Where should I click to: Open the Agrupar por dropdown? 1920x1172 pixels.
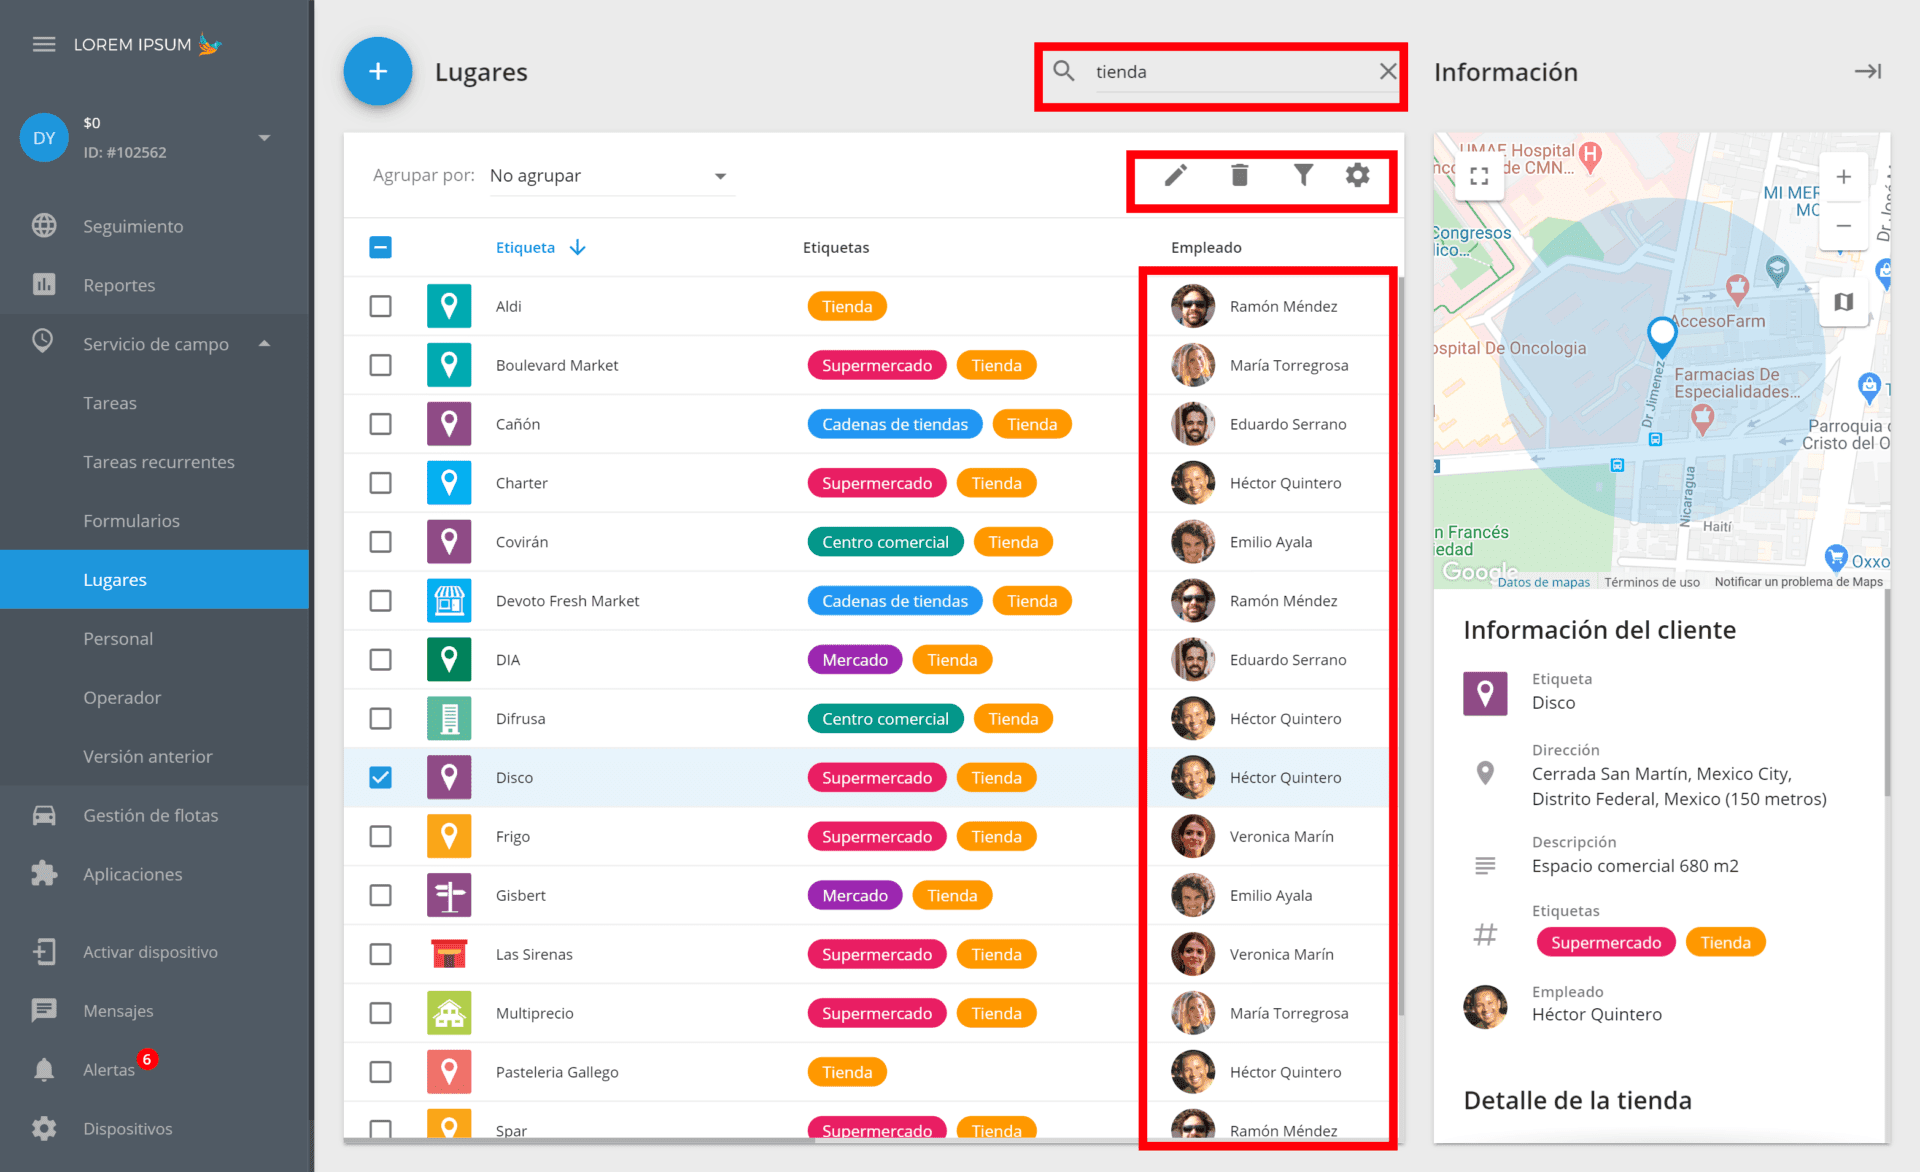pos(610,176)
